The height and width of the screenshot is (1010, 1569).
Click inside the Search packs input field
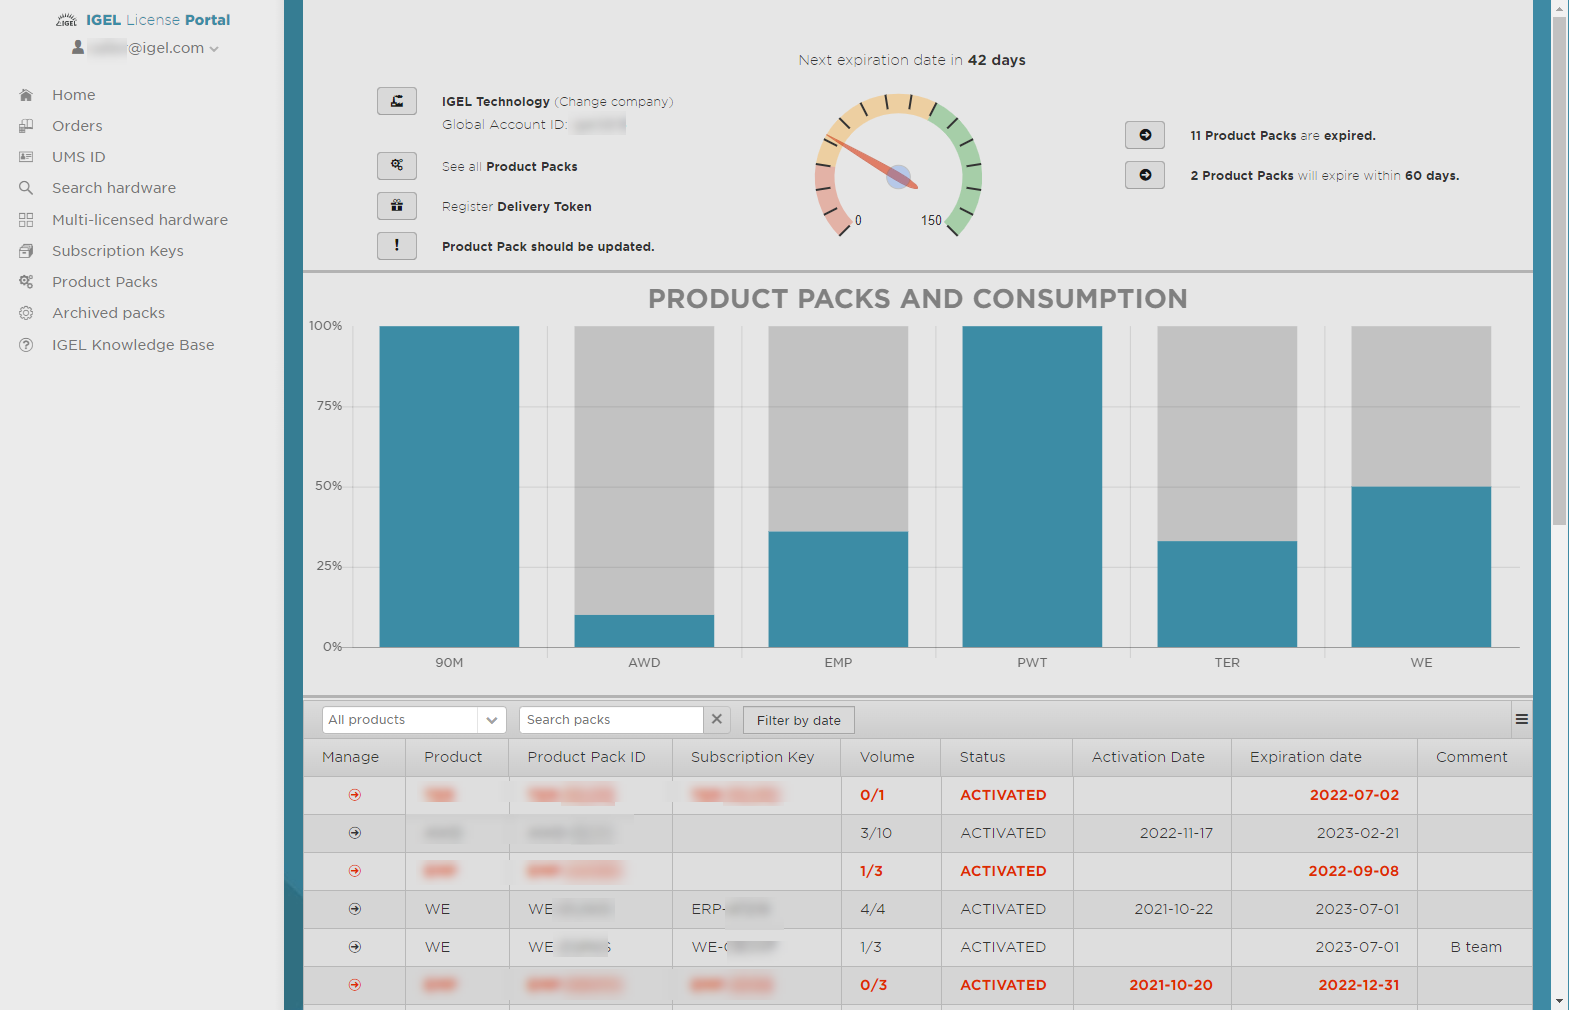pyautogui.click(x=610, y=720)
